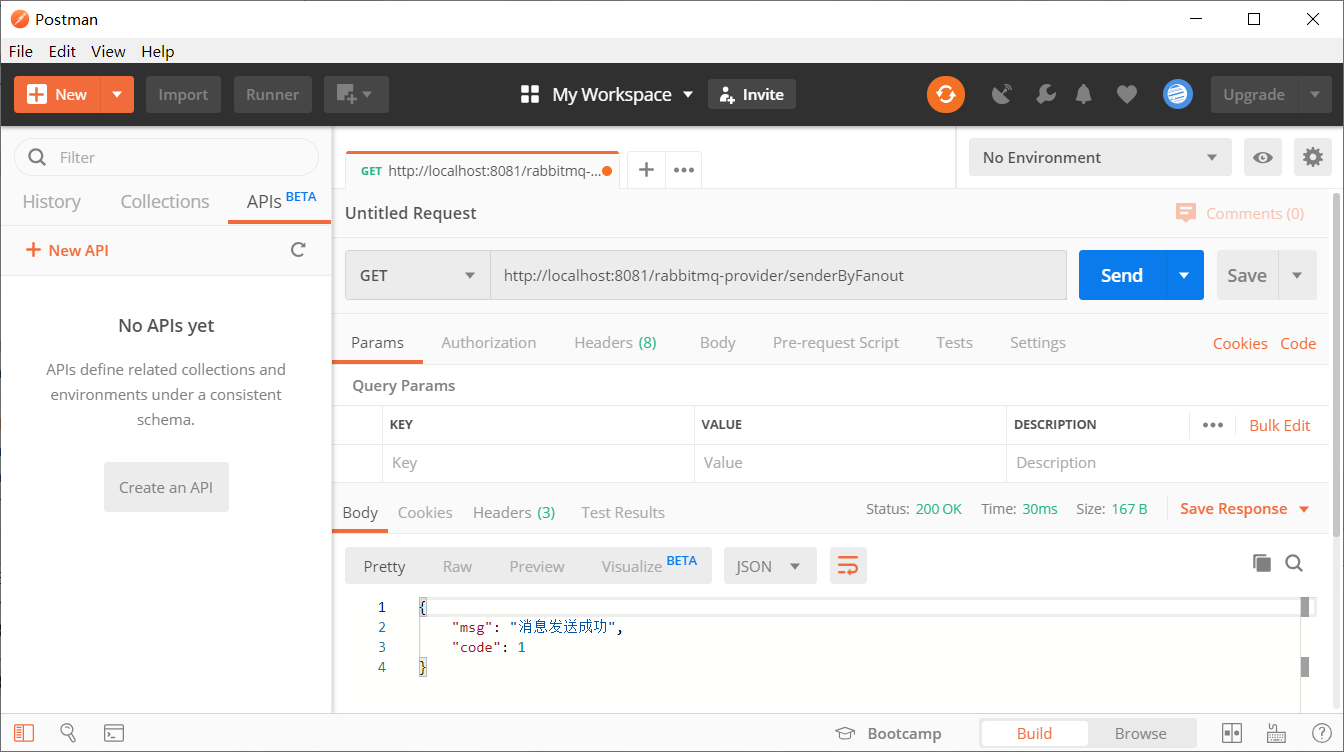Open the Save Response dropdown

[1245, 509]
